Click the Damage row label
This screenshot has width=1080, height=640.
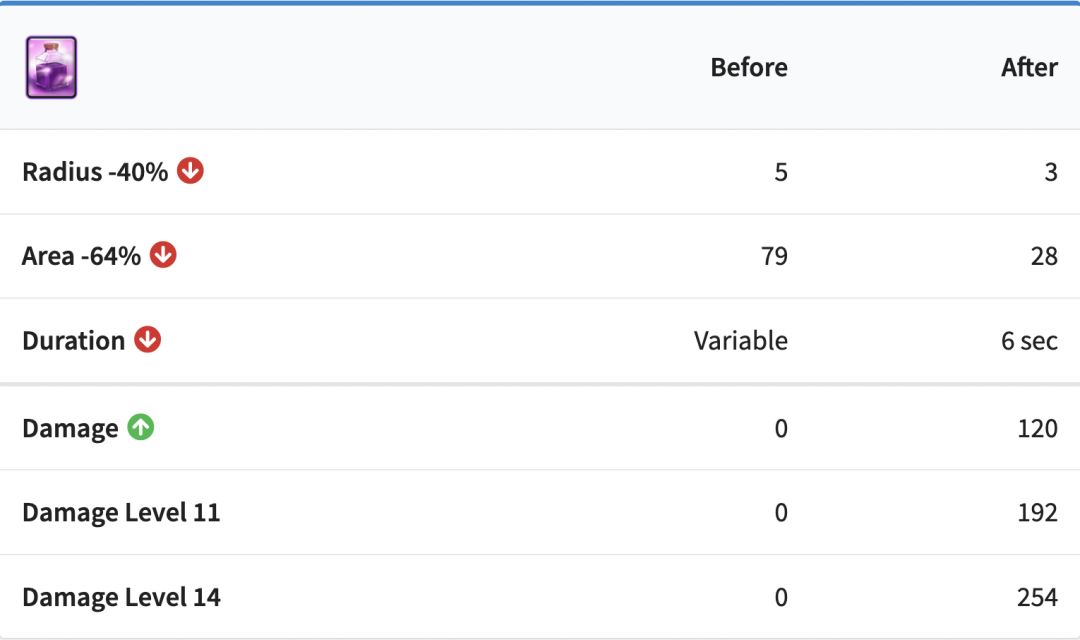click(x=70, y=429)
